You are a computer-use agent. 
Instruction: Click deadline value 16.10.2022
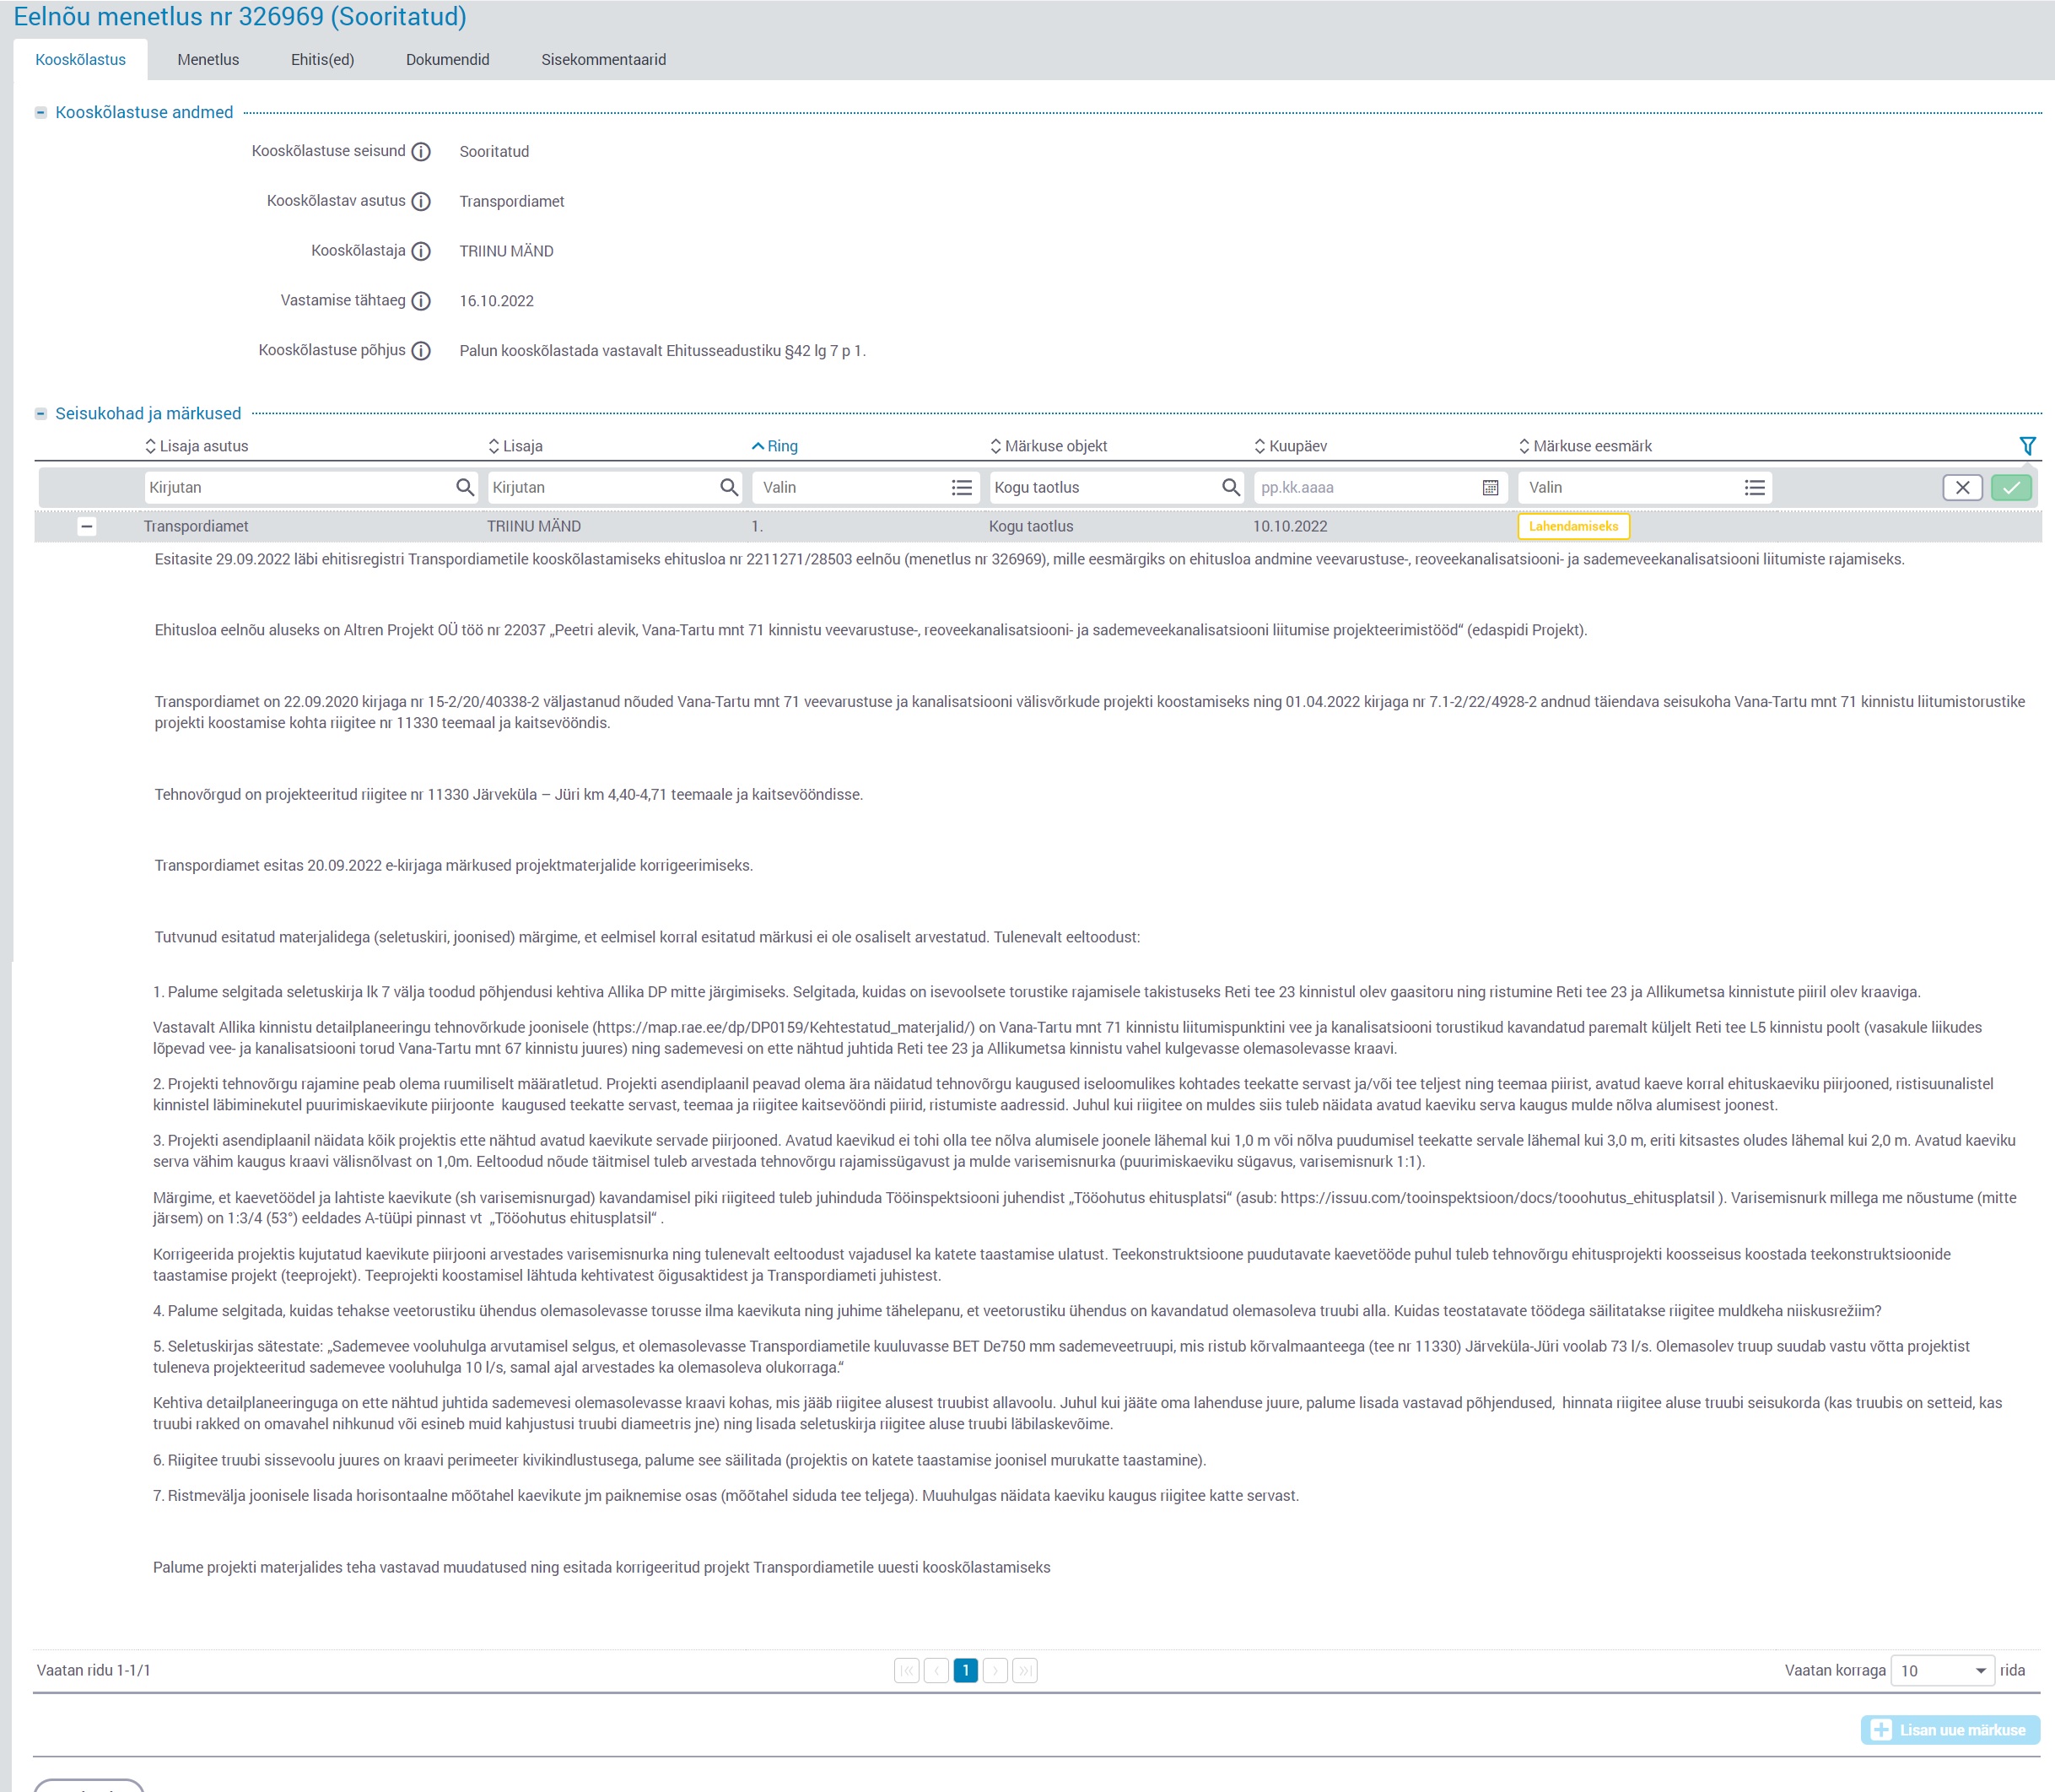(497, 301)
